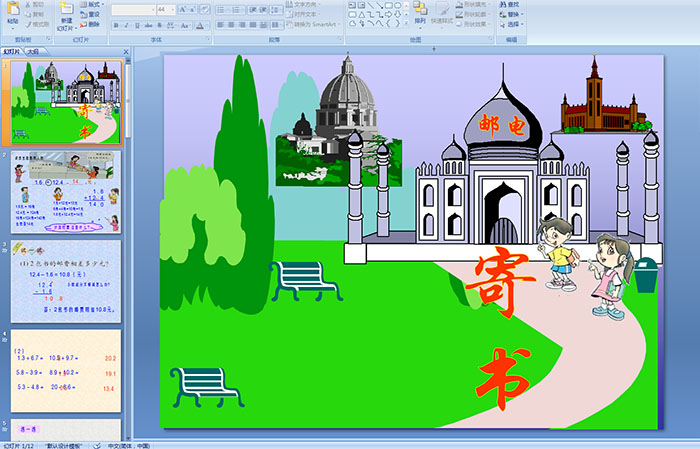
Task: Click the Clear Formatting icon
Action: click(x=205, y=9)
